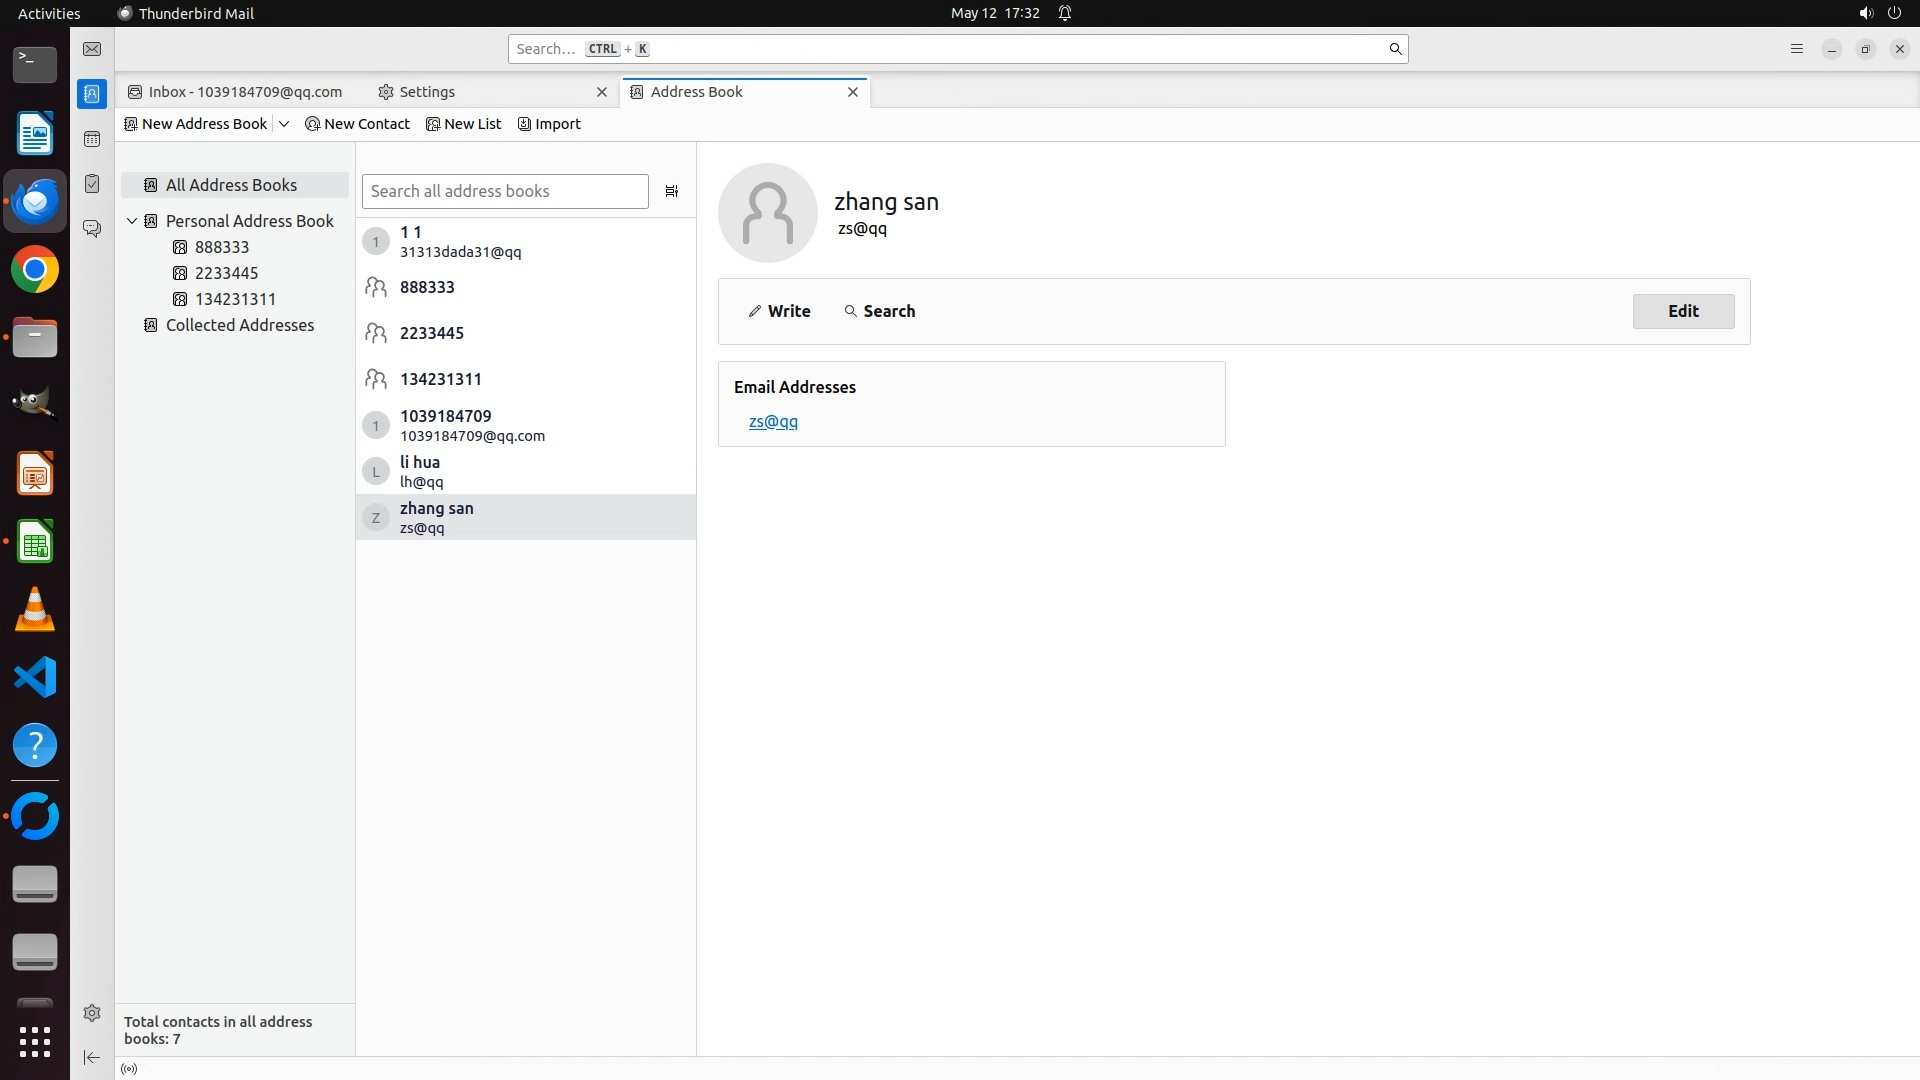
Task: Open Settings gear in spaces toolbar
Action: [92, 1013]
